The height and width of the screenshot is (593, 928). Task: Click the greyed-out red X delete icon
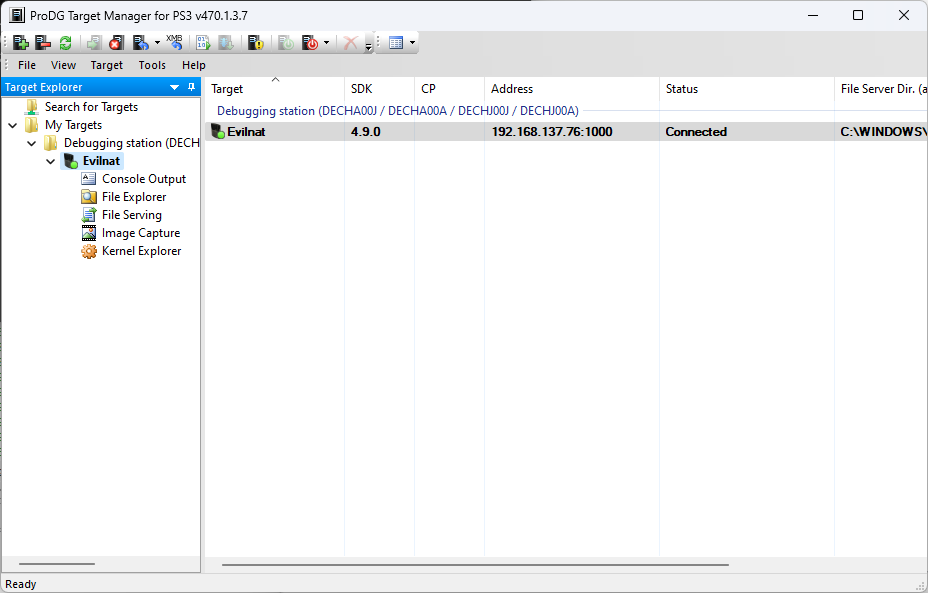click(351, 43)
